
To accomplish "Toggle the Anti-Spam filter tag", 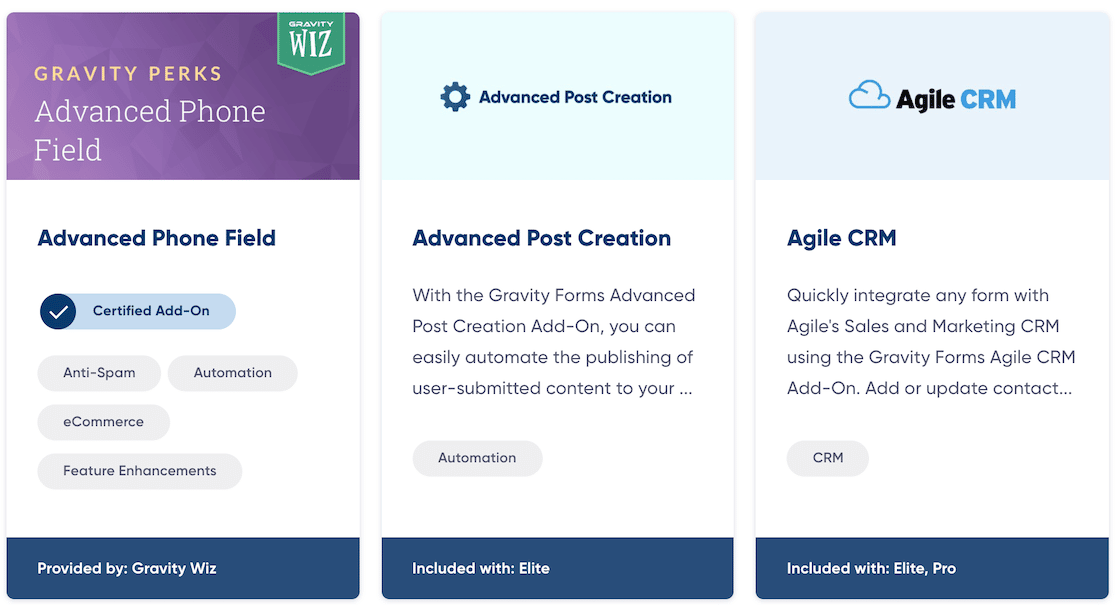I will click(x=99, y=373).
